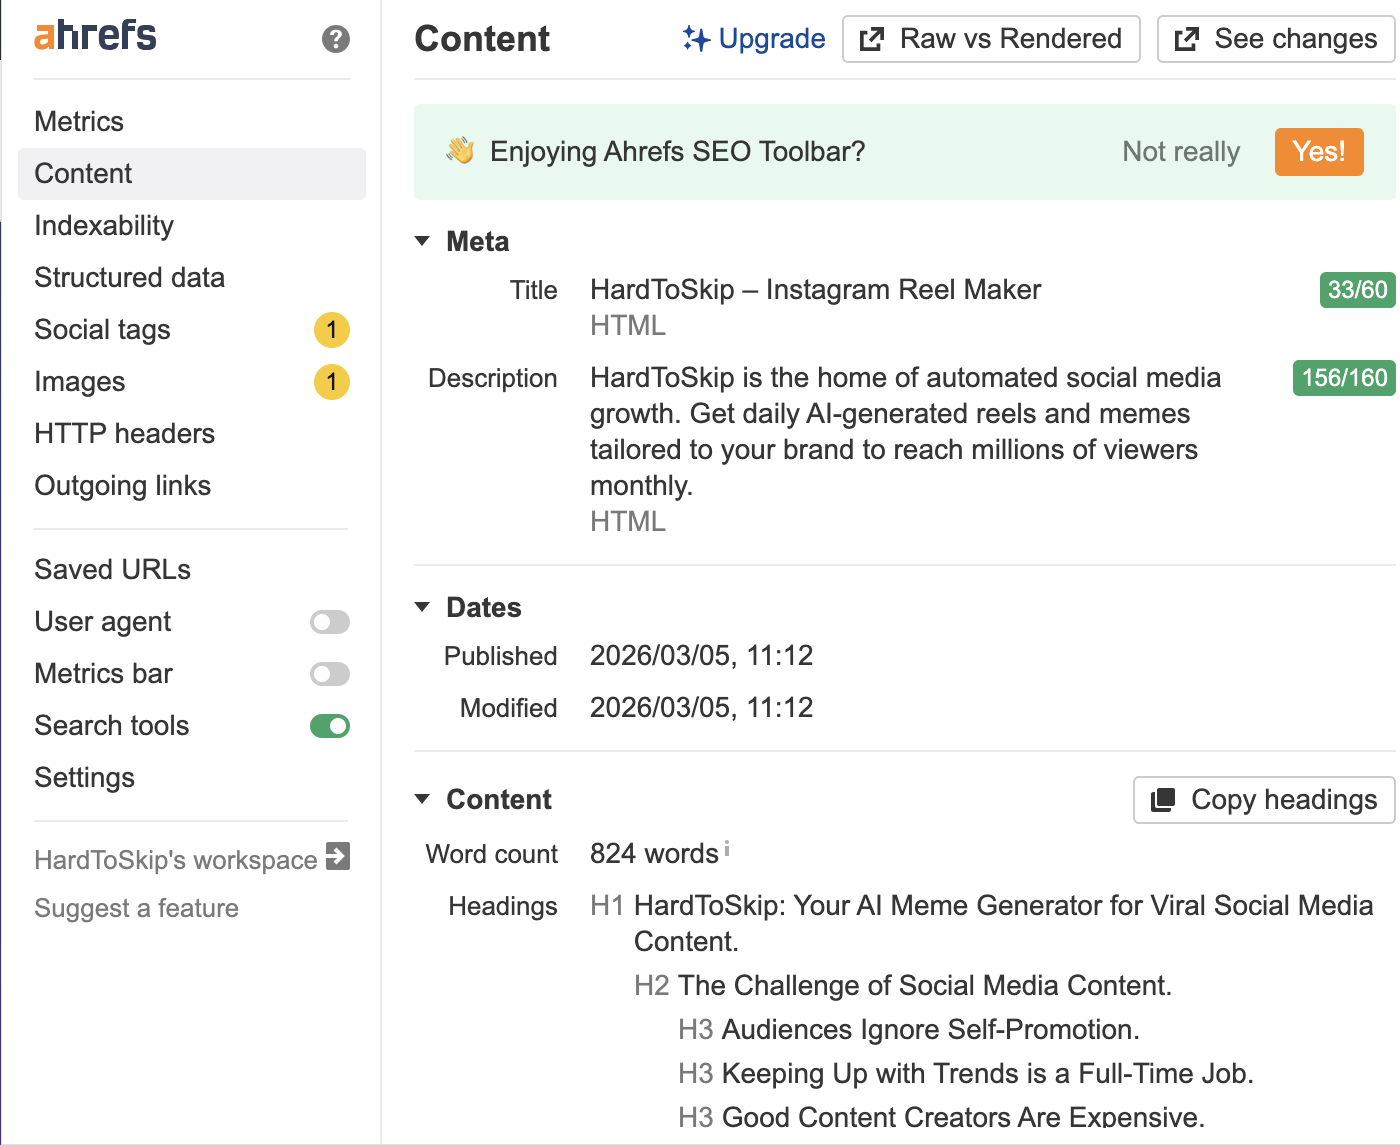
Task: Click the Ahrefs logo
Action: 95,36
